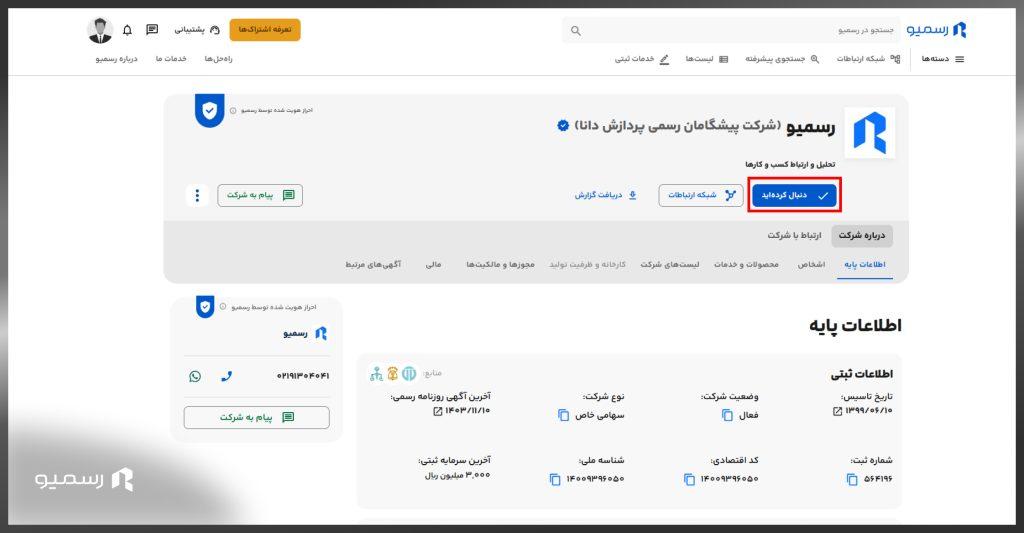This screenshot has width=1024, height=533.
Task: Select the کارخانه و ظرفیت تولید sub-tab
Action: pyautogui.click(x=587, y=265)
